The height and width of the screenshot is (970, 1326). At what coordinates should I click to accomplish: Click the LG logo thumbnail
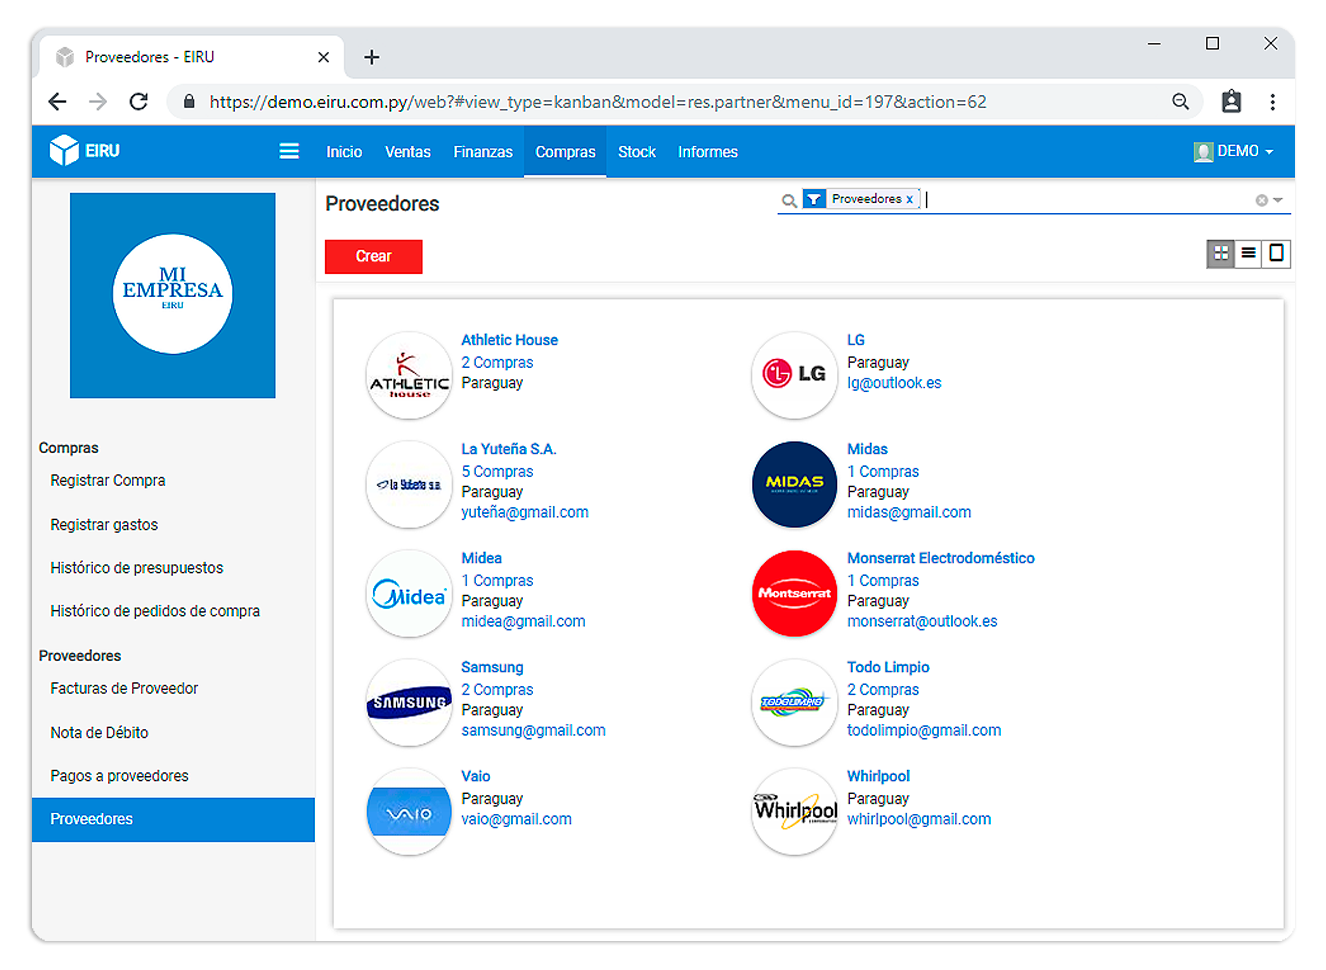pyautogui.click(x=795, y=375)
